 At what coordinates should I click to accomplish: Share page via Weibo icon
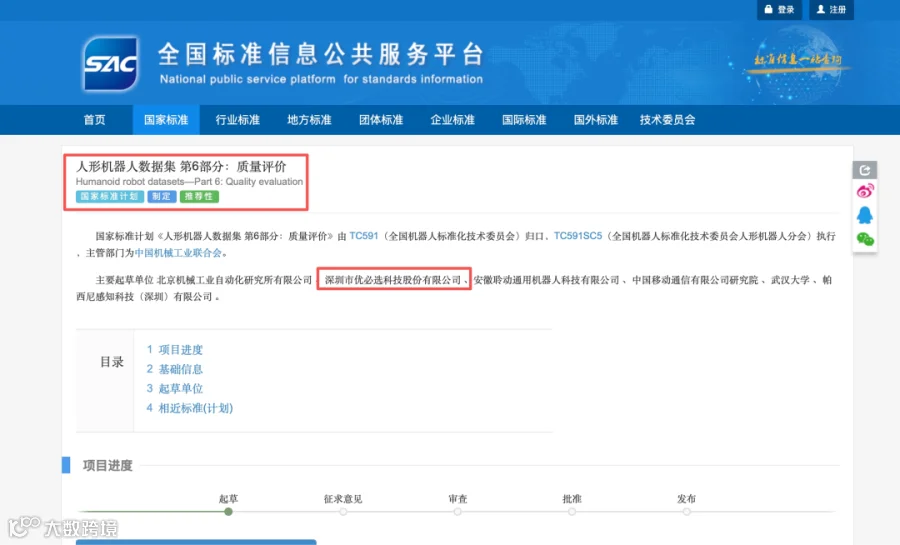(865, 191)
